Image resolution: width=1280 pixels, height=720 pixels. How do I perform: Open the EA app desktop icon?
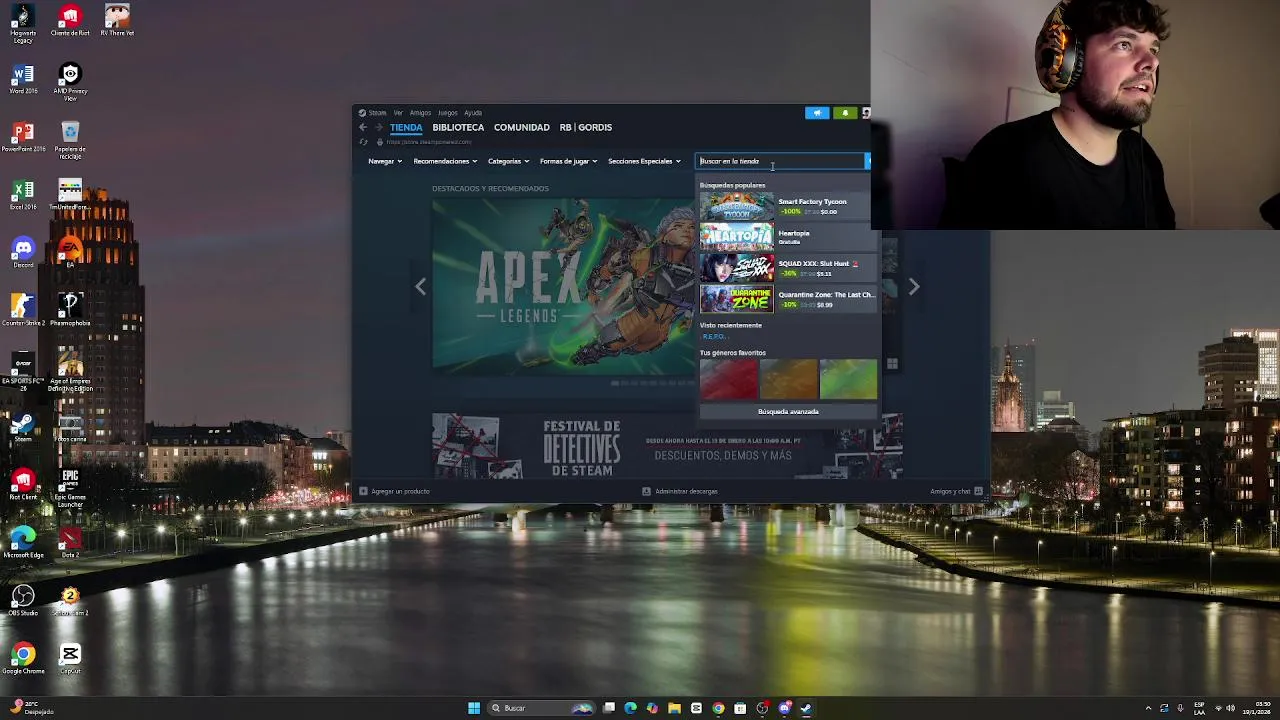click(x=70, y=253)
